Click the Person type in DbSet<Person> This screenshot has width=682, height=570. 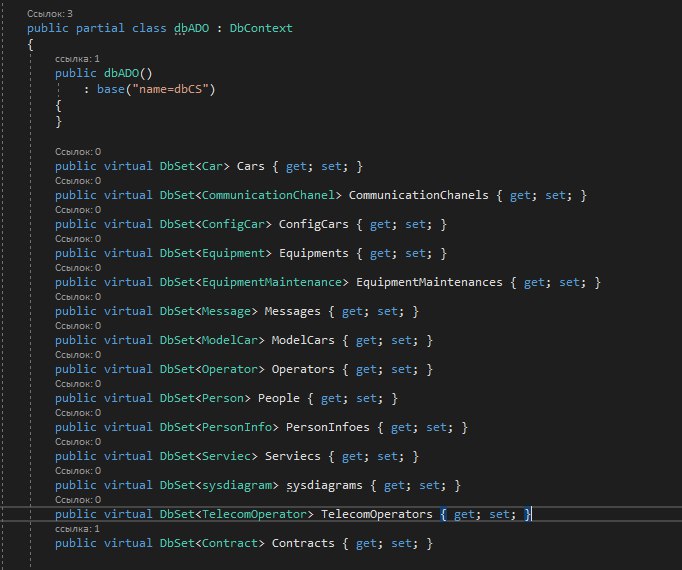(x=223, y=398)
